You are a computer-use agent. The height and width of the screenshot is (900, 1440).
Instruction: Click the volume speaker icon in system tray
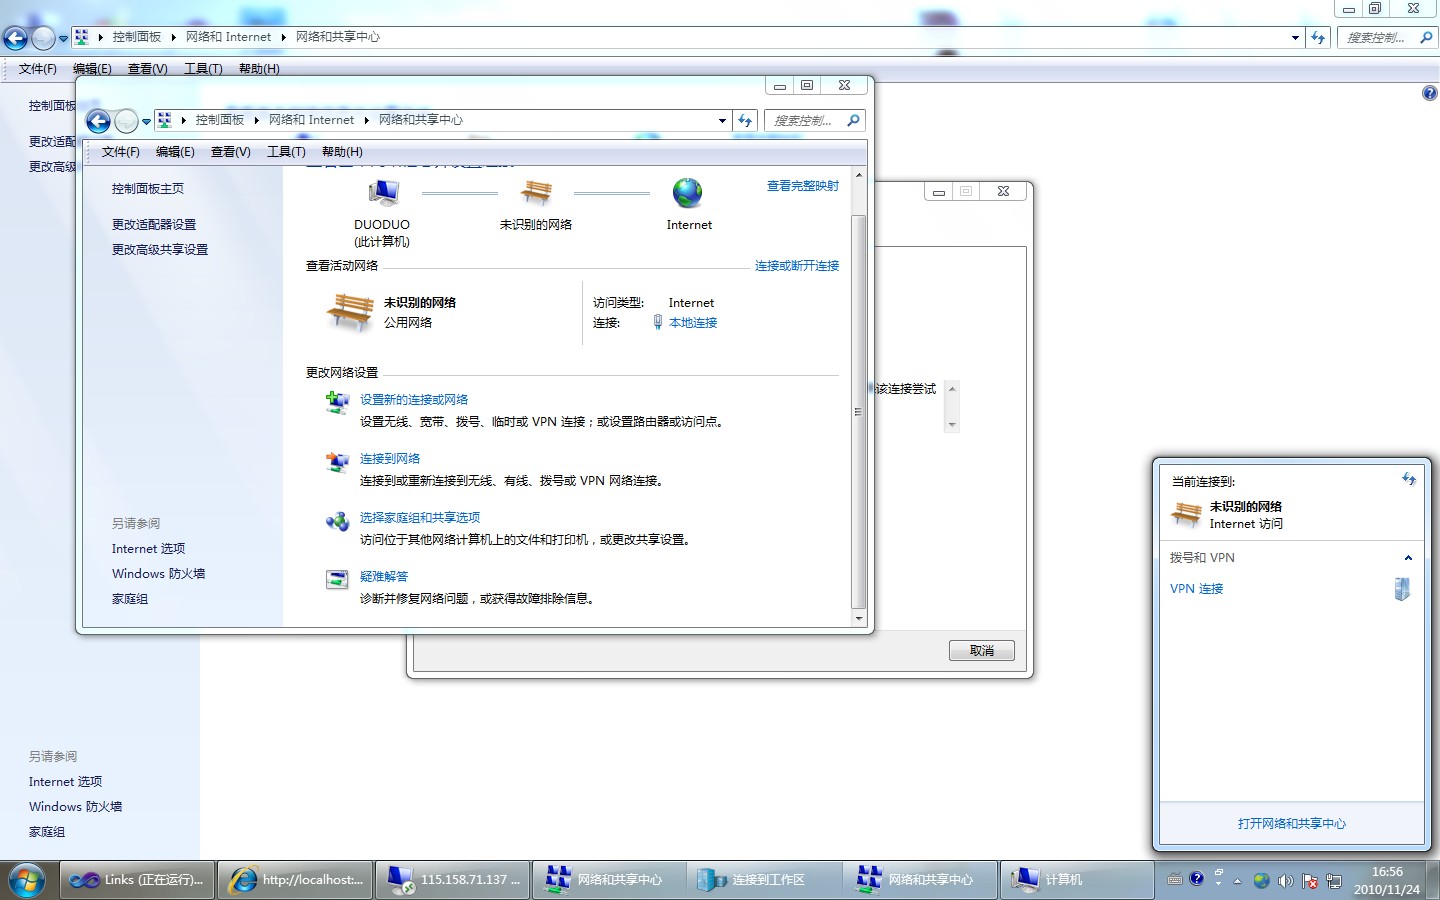pos(1285,881)
